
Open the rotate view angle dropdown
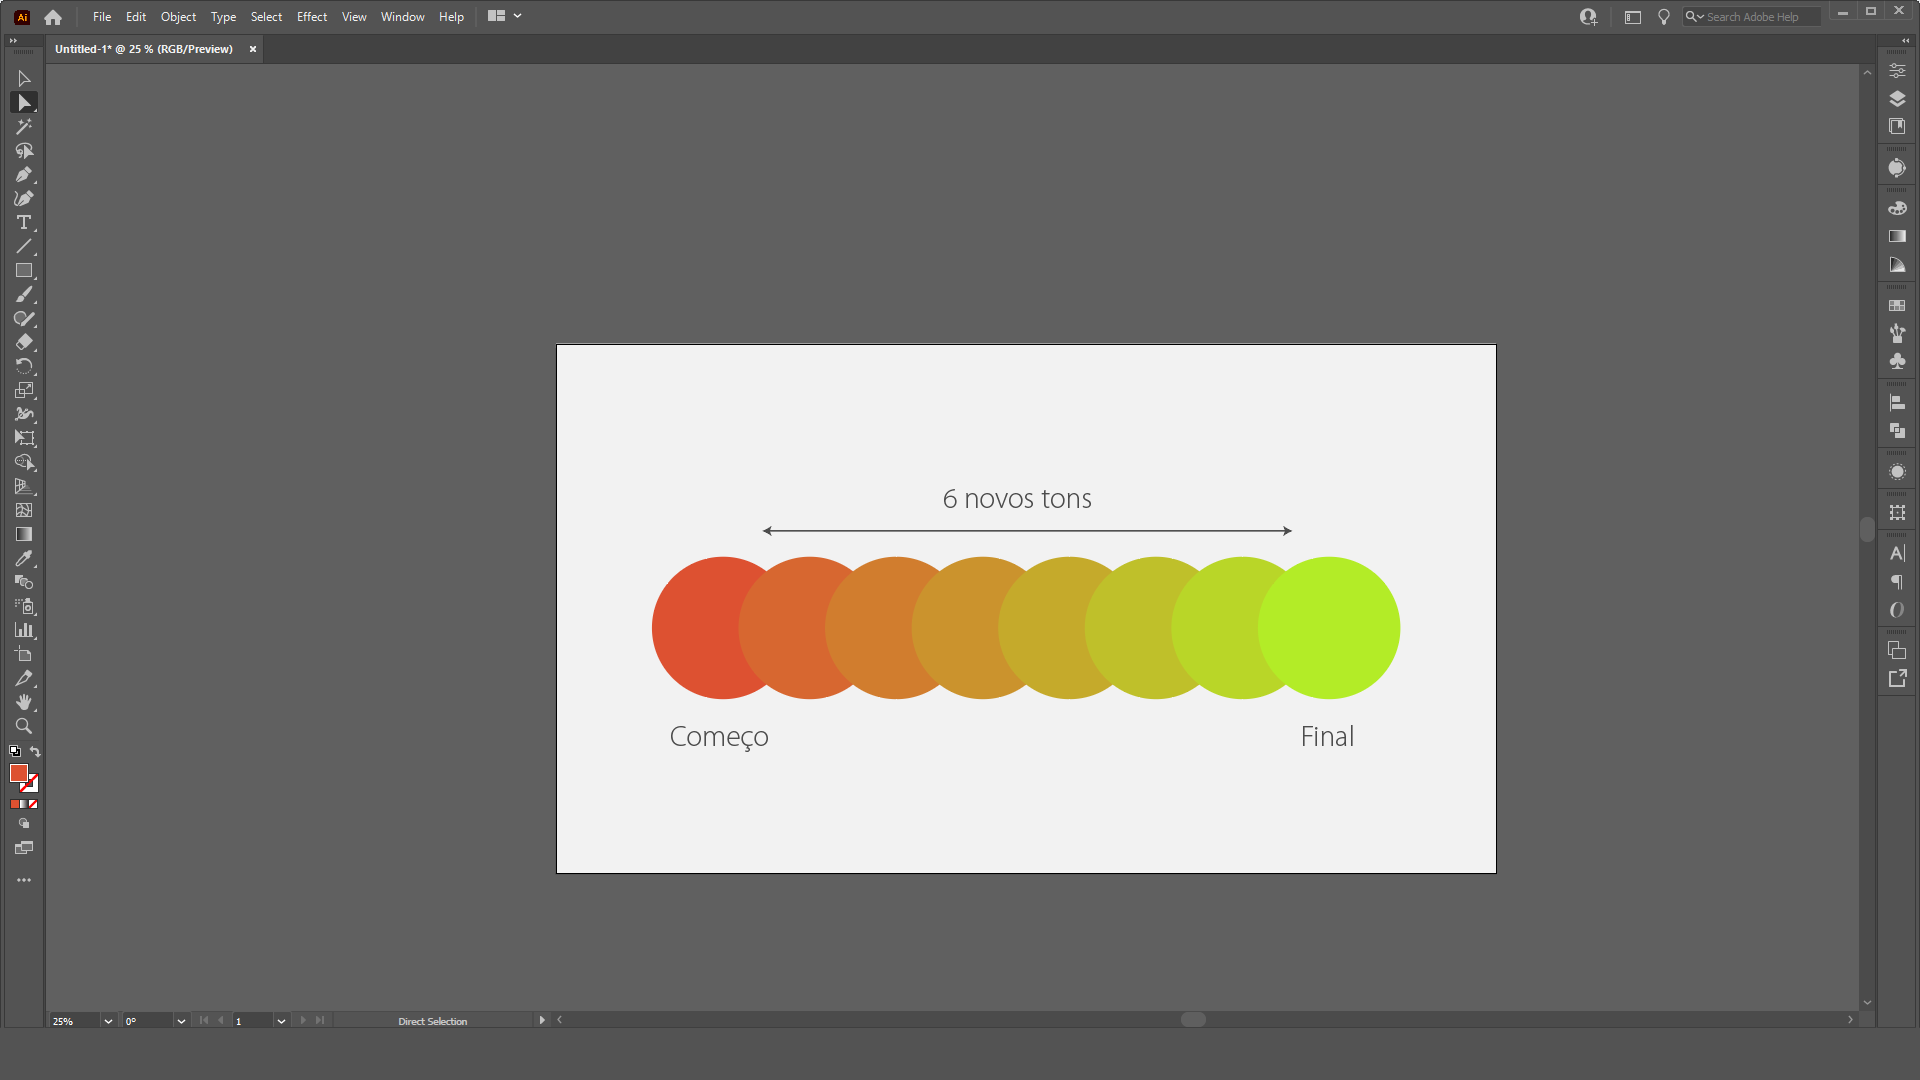(x=181, y=1021)
